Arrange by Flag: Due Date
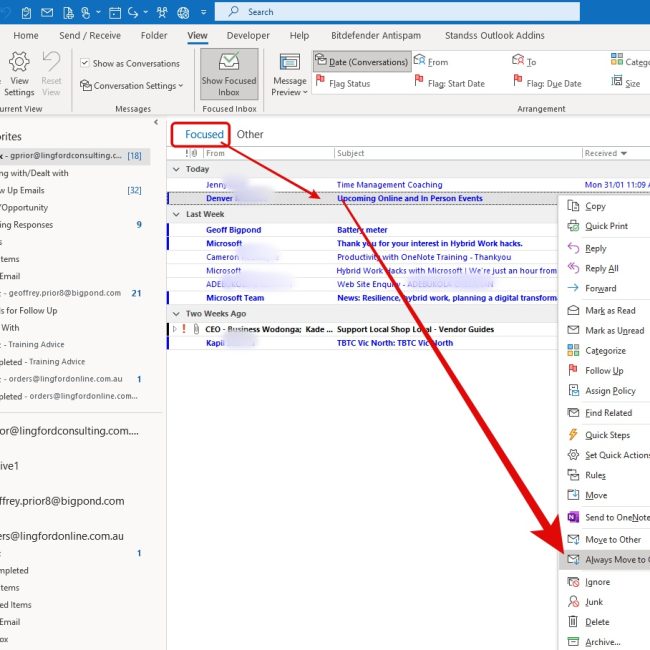 [x=547, y=82]
